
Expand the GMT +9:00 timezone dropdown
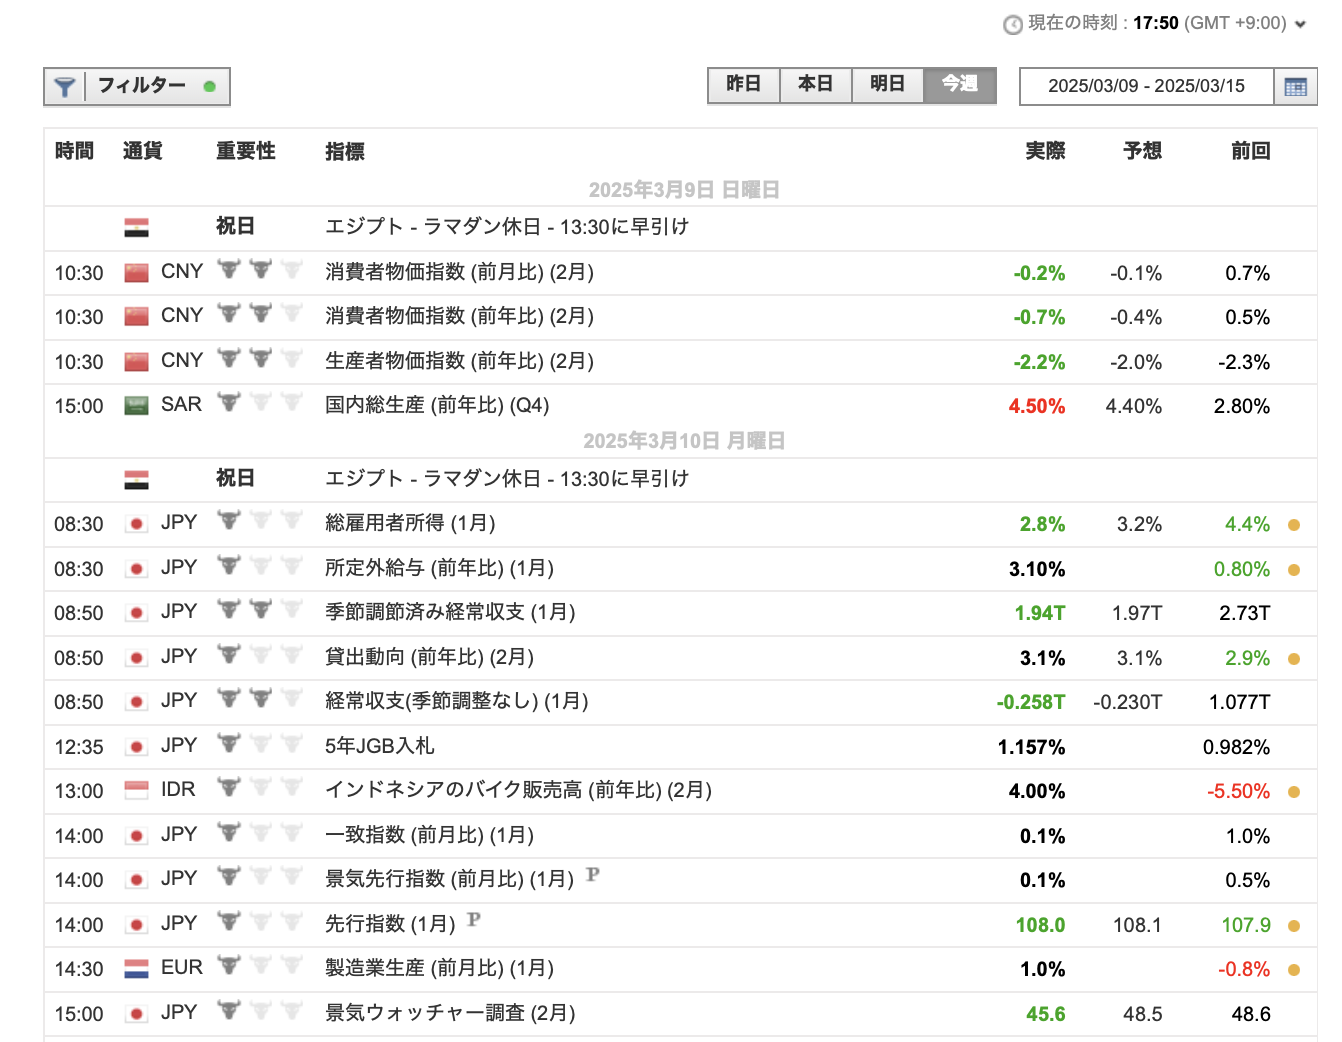[1300, 24]
